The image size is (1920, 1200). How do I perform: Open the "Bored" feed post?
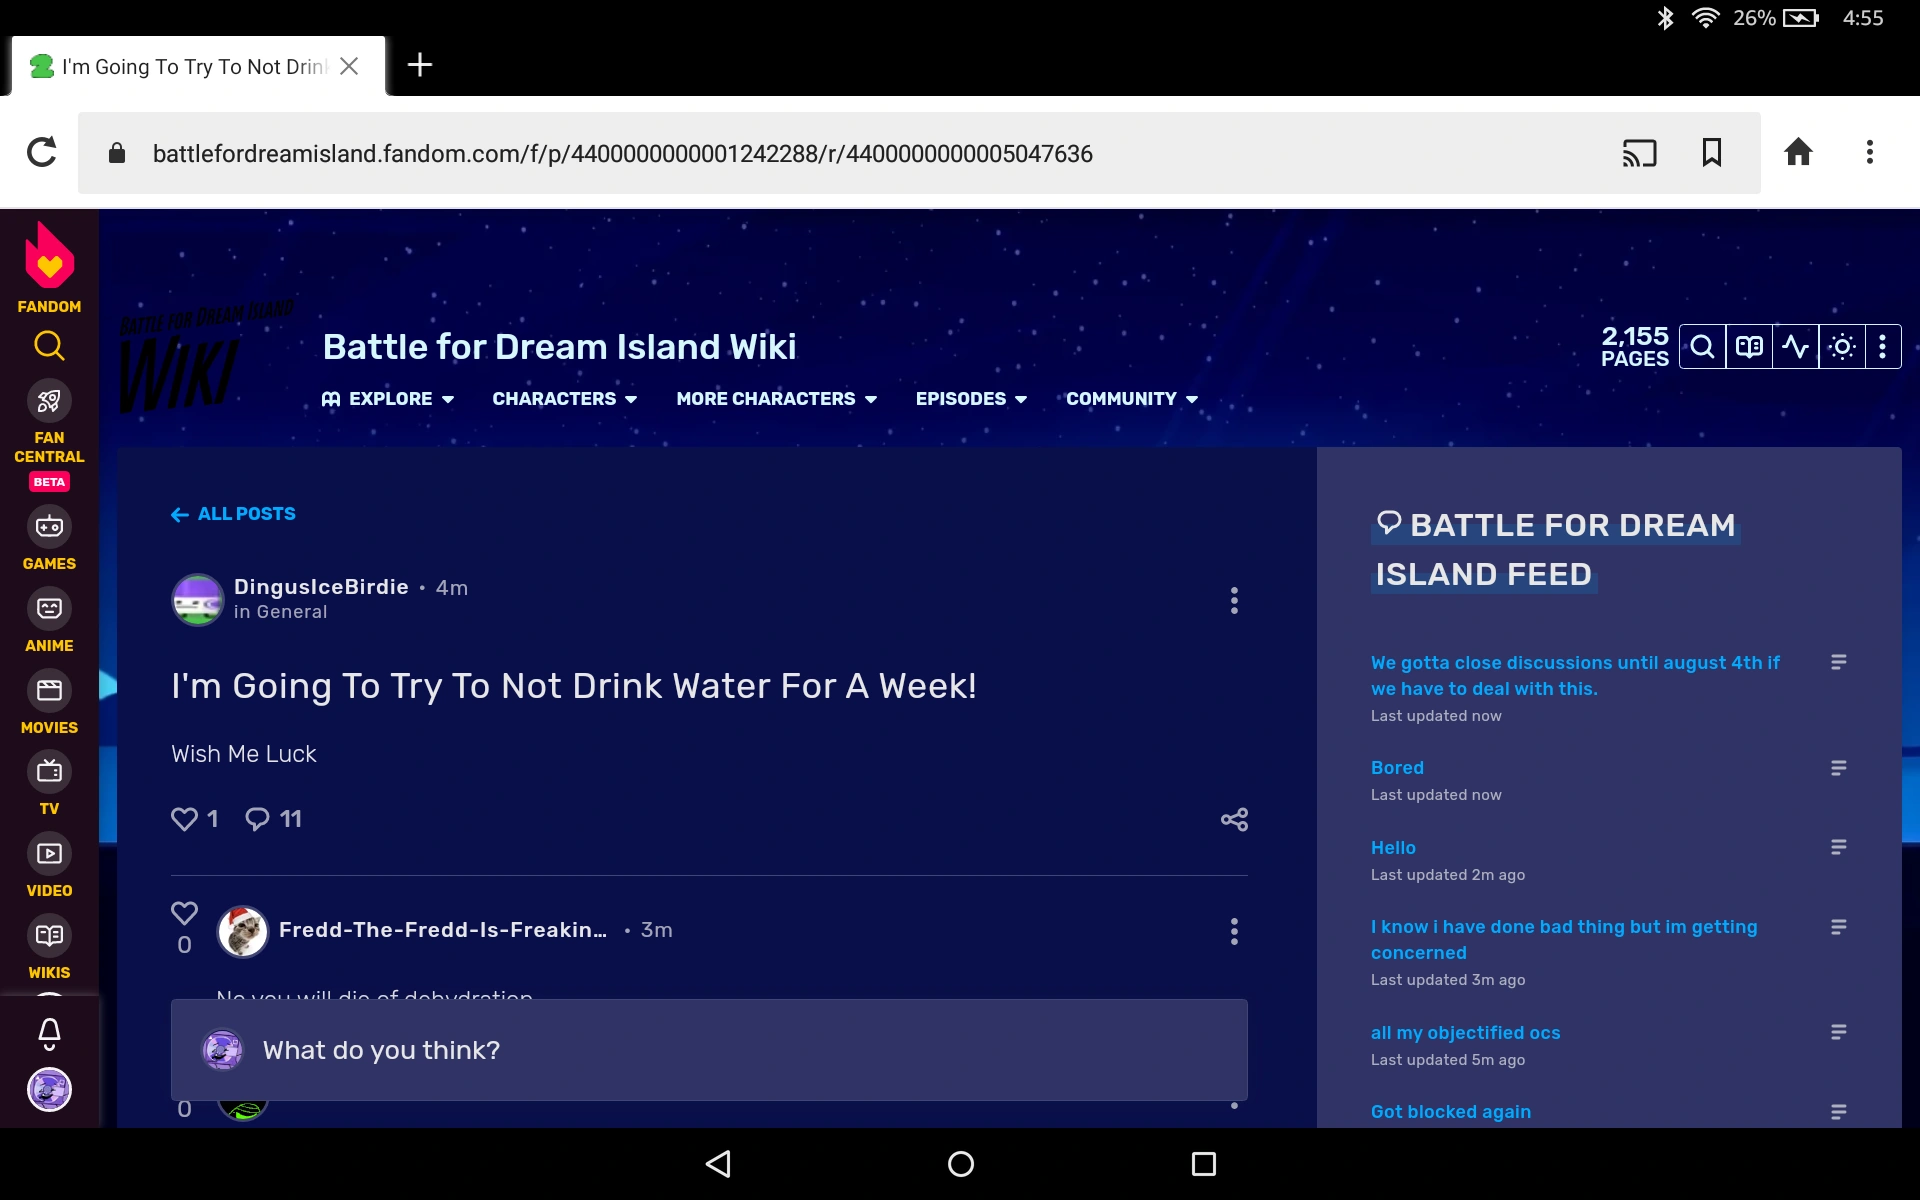pyautogui.click(x=1397, y=768)
